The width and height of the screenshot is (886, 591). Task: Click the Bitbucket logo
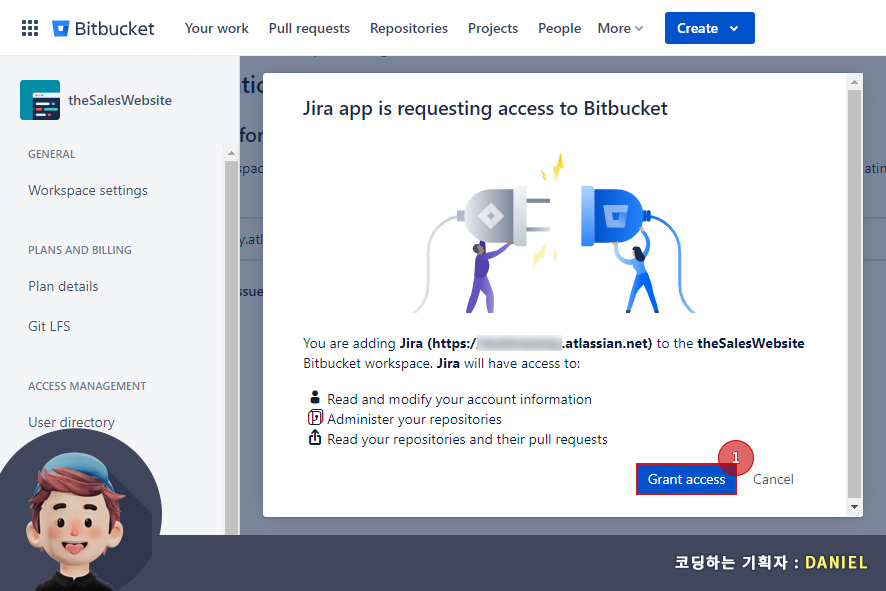click(103, 28)
